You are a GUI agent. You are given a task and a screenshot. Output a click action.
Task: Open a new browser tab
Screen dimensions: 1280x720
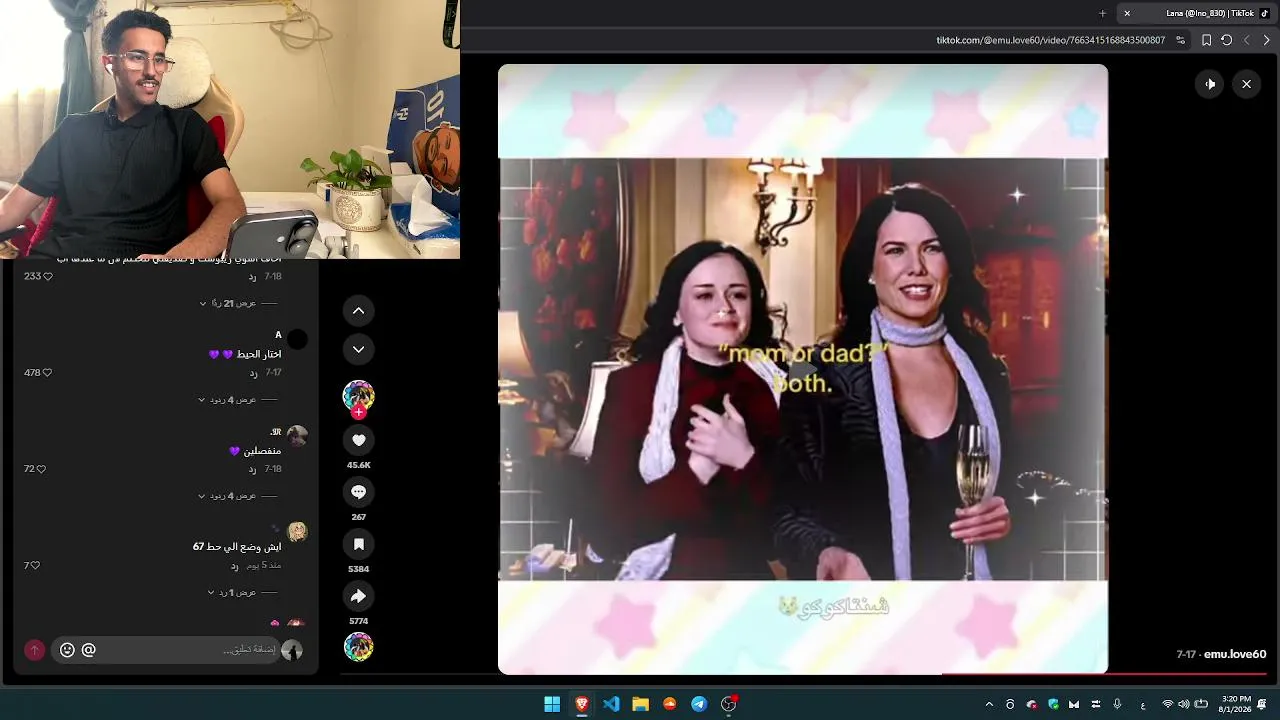[1102, 13]
